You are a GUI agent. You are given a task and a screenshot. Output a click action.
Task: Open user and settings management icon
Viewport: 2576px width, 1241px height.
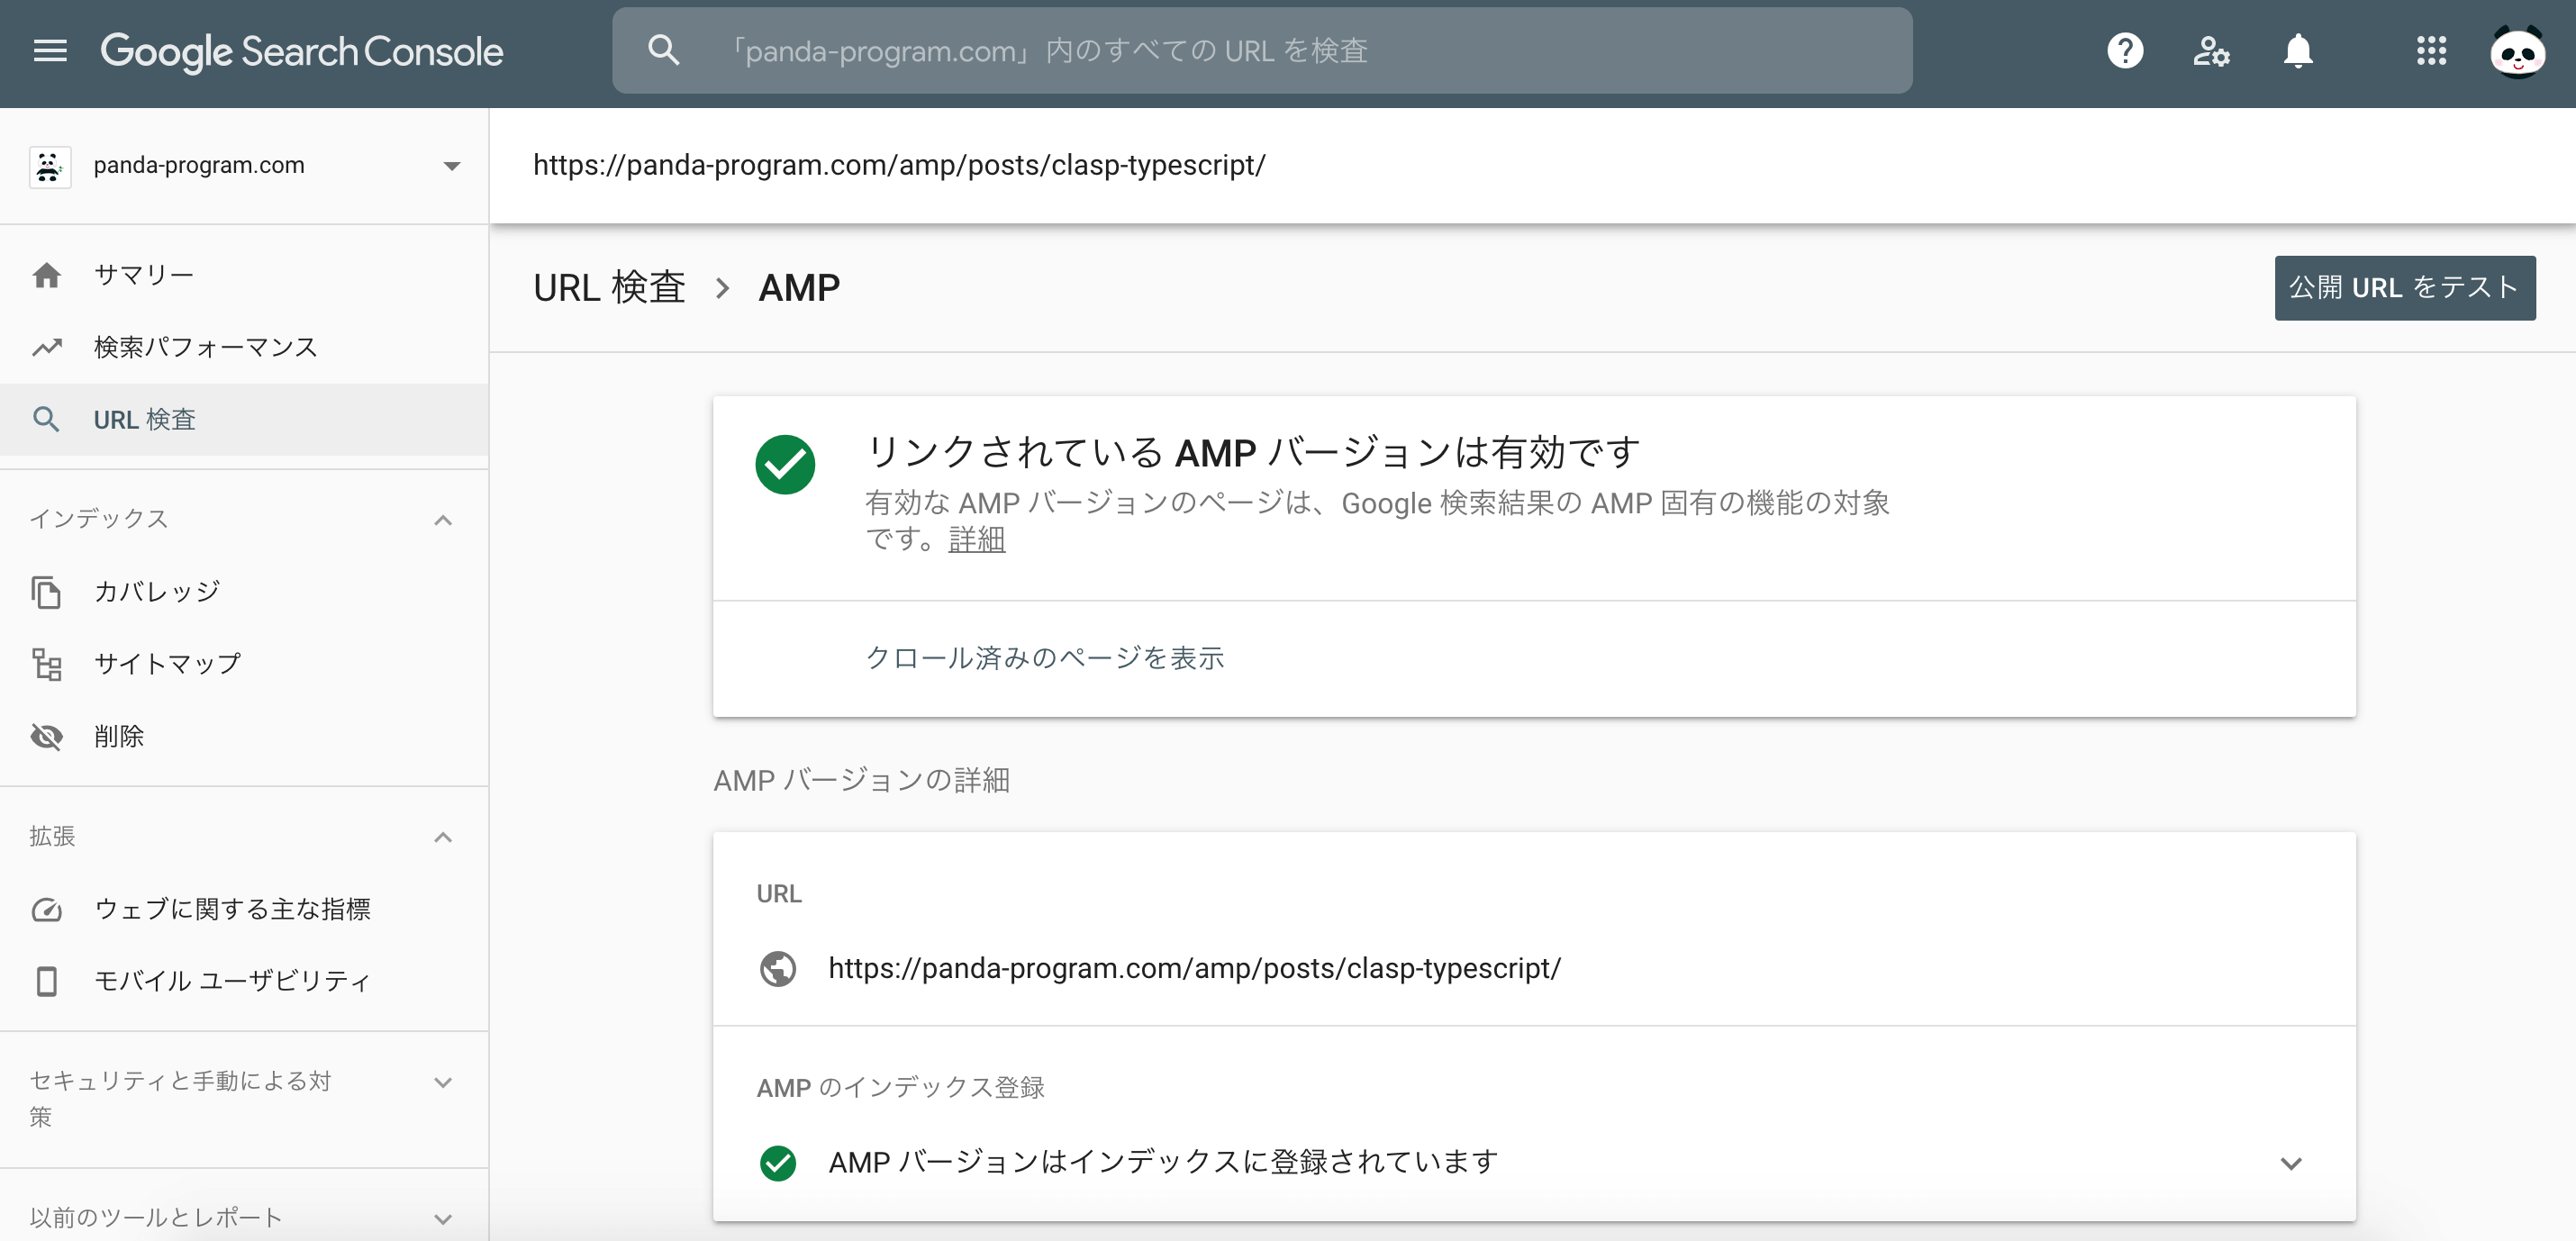pyautogui.click(x=2211, y=51)
